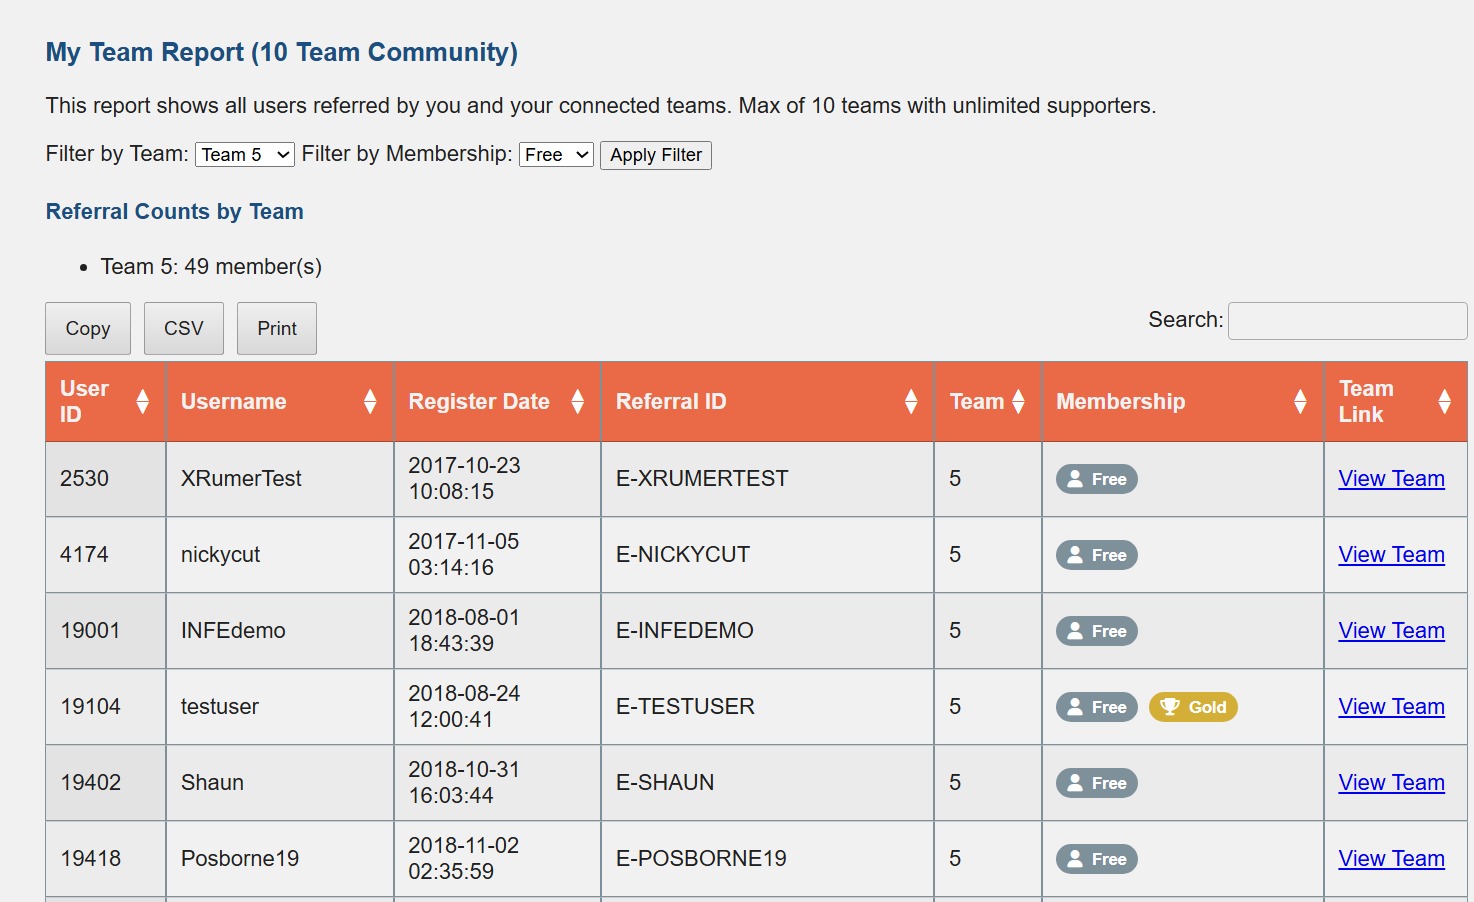Click Referral ID E-XRUMERTEST
The height and width of the screenshot is (902, 1474).
pos(702,479)
